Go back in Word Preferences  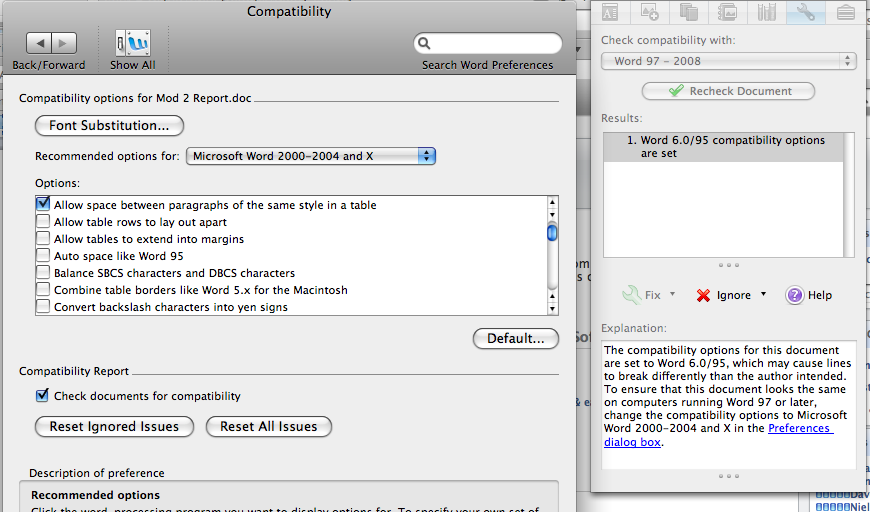39,43
